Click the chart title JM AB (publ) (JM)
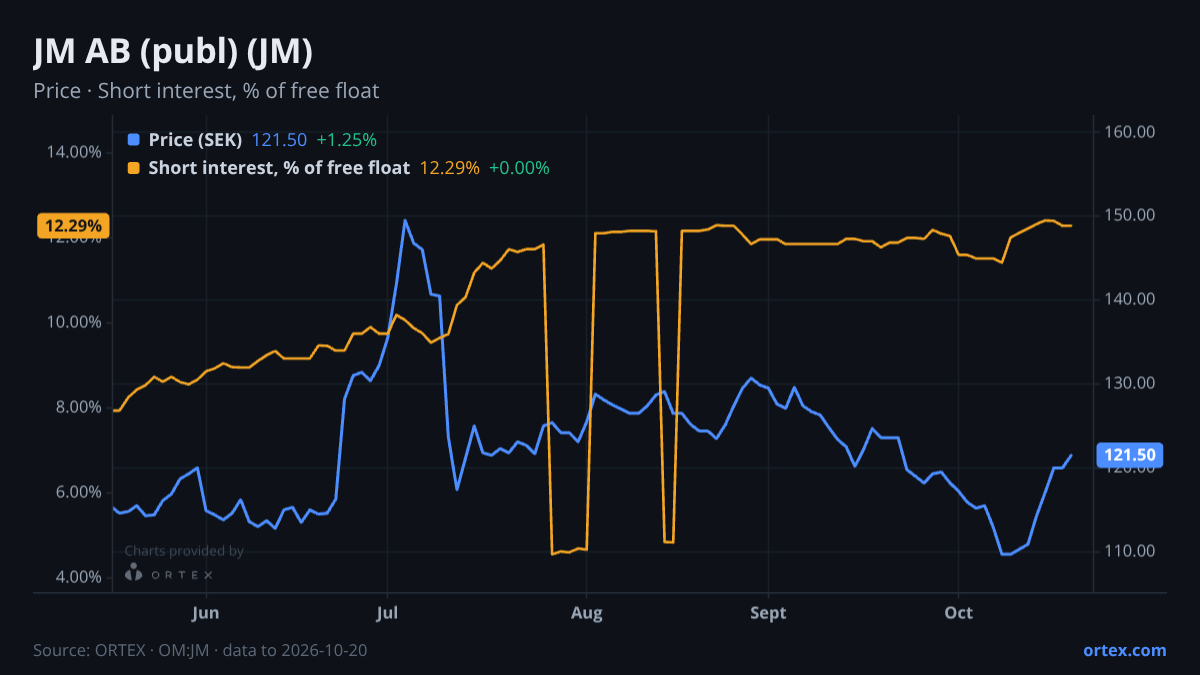This screenshot has height=675, width=1200. point(173,52)
